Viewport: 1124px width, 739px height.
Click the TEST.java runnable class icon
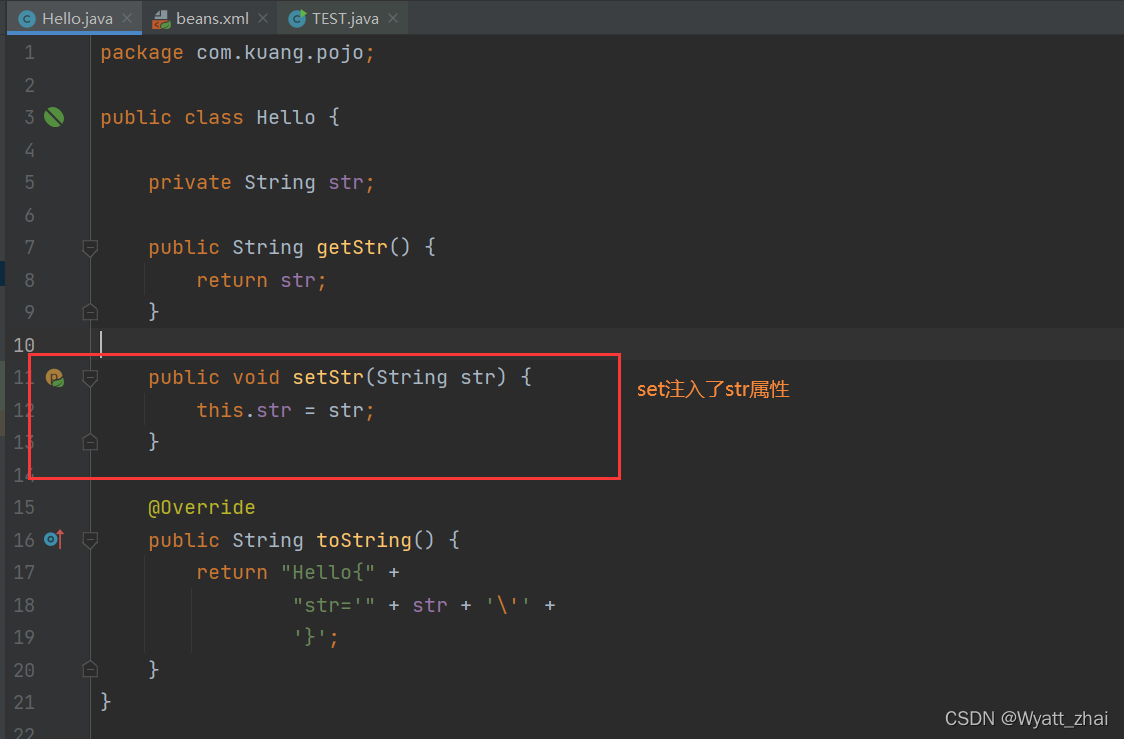click(296, 19)
